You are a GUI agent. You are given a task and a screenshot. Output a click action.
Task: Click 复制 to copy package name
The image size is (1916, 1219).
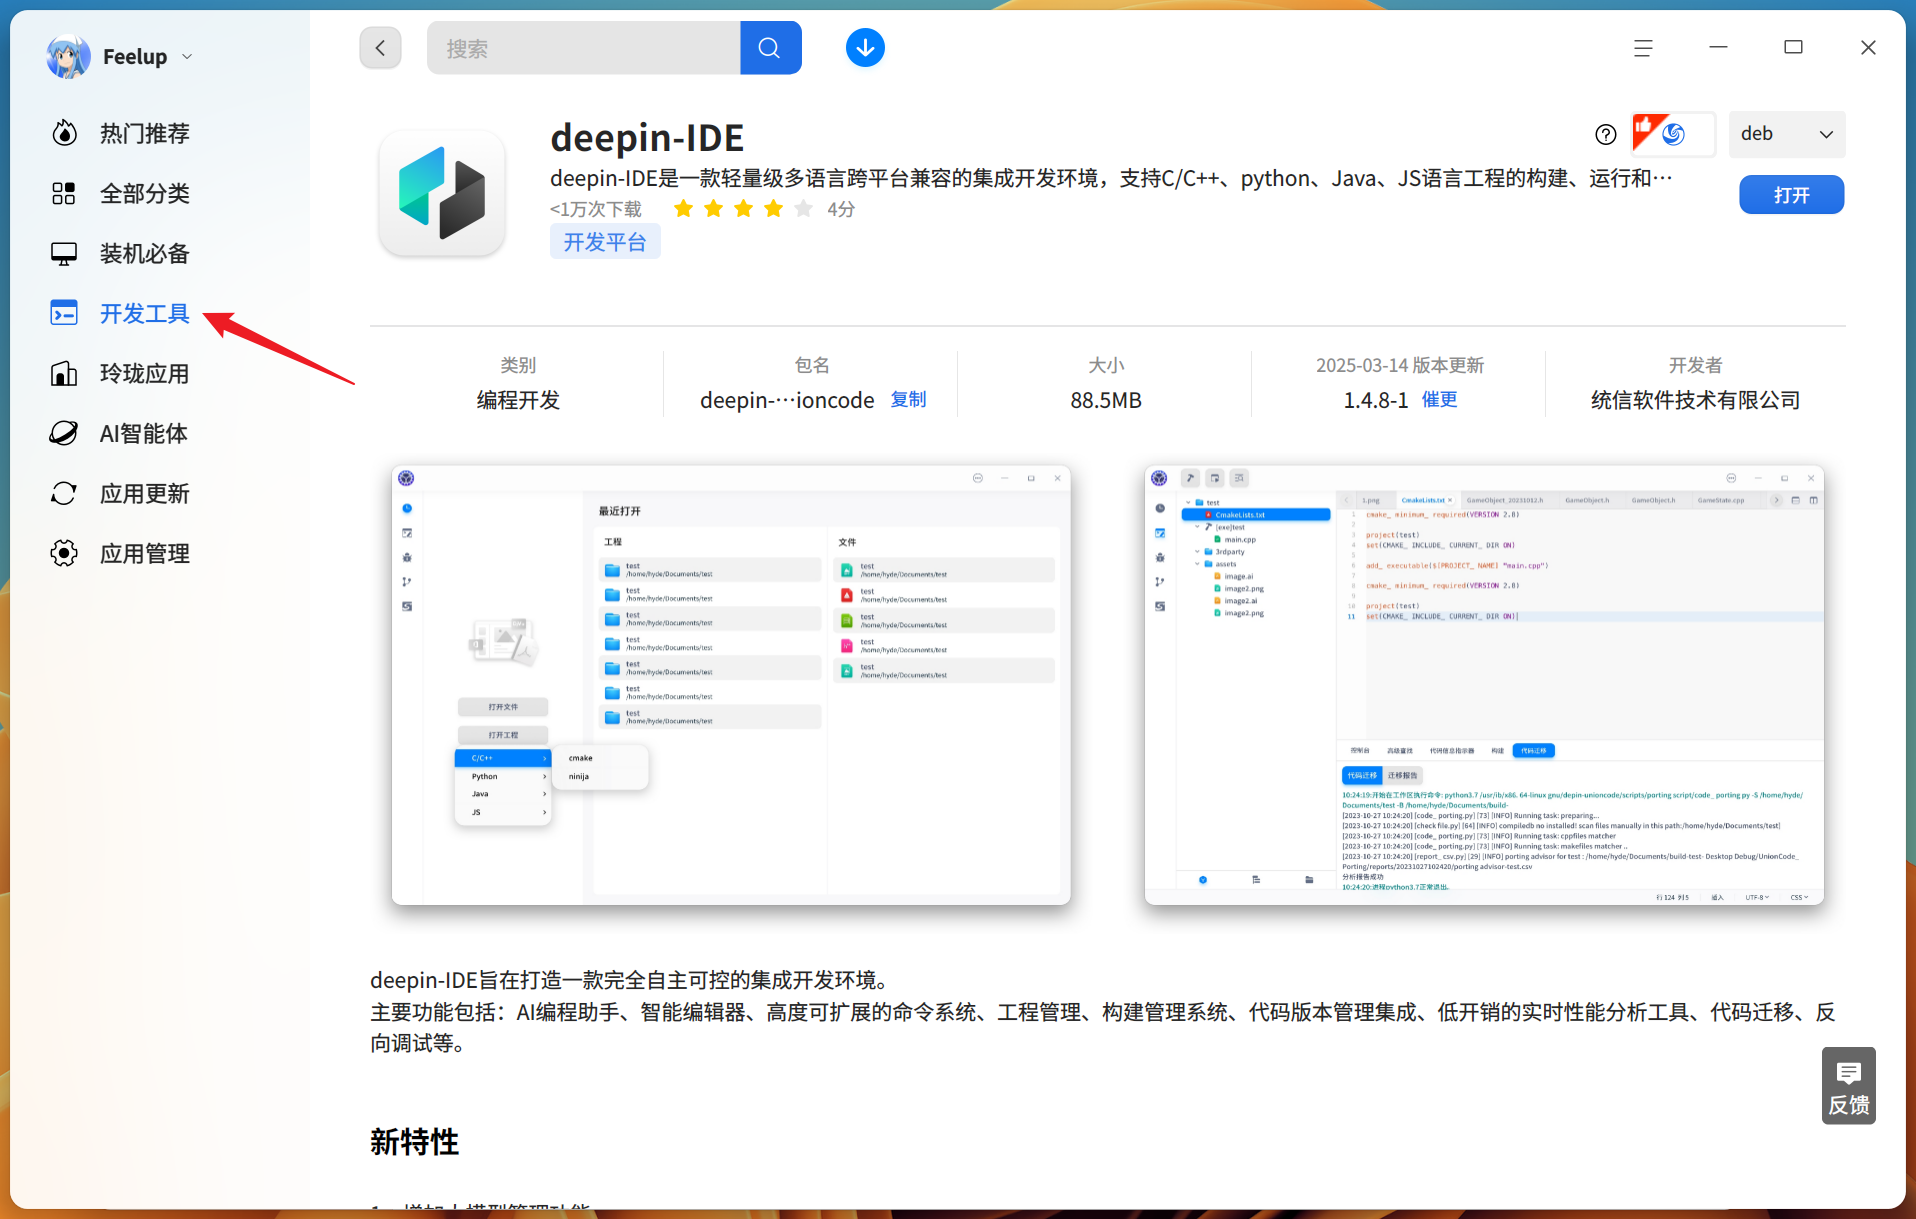(x=908, y=399)
